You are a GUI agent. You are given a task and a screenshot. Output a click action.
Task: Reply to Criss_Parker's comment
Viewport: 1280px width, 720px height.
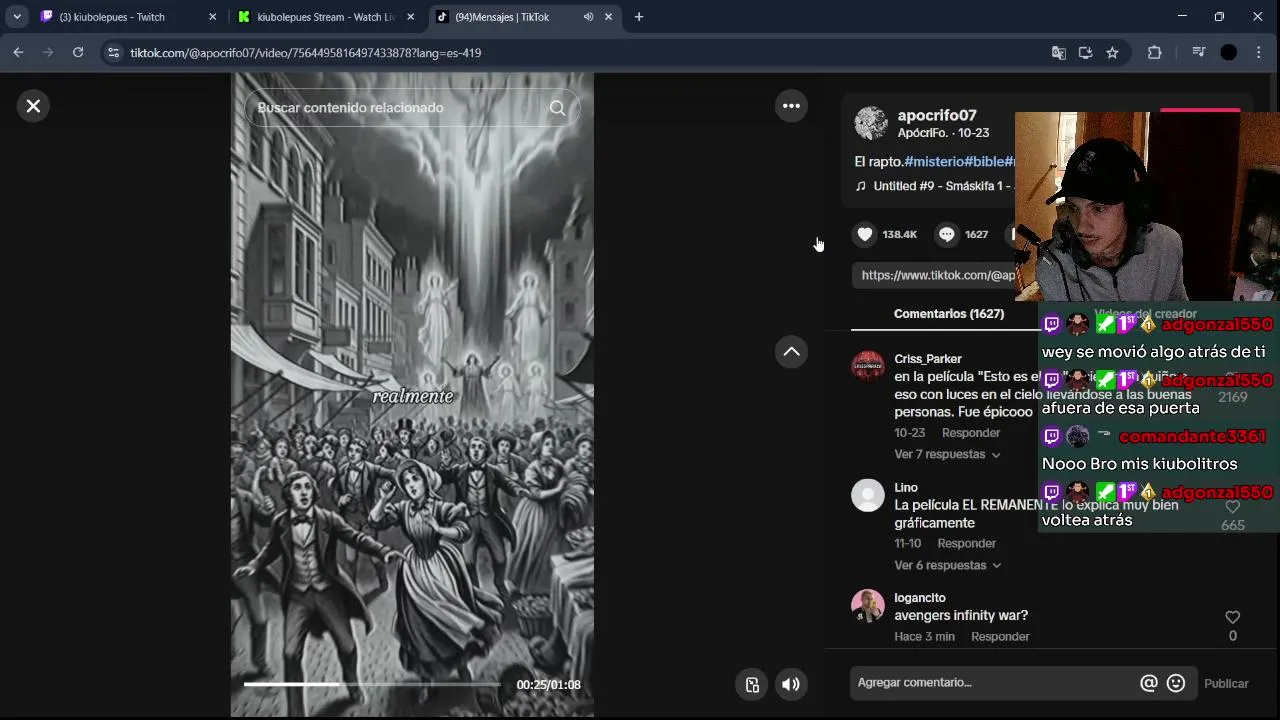coord(971,433)
